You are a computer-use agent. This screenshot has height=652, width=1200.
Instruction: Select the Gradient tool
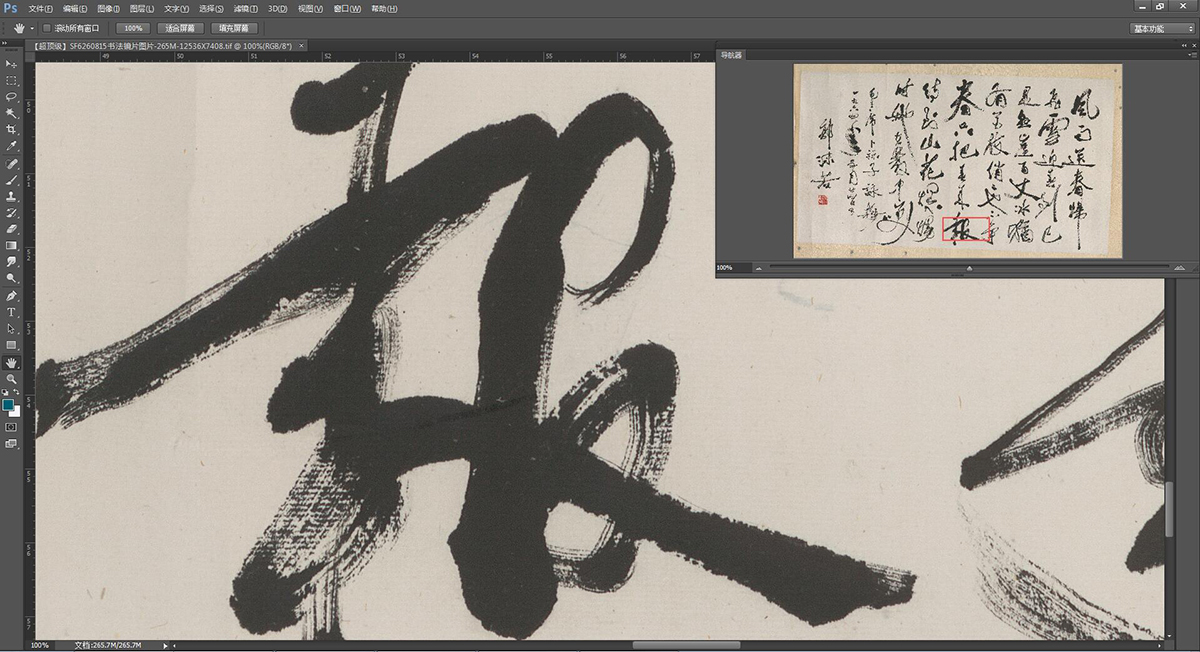coord(11,245)
